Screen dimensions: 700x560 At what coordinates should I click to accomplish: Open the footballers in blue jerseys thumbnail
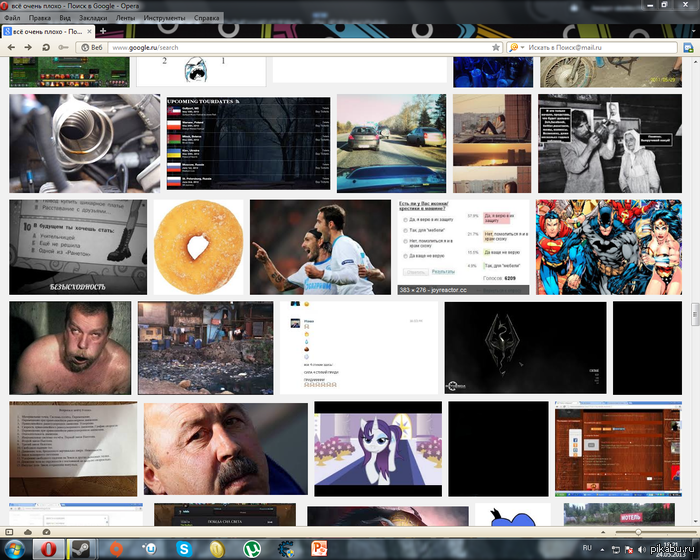(320, 247)
